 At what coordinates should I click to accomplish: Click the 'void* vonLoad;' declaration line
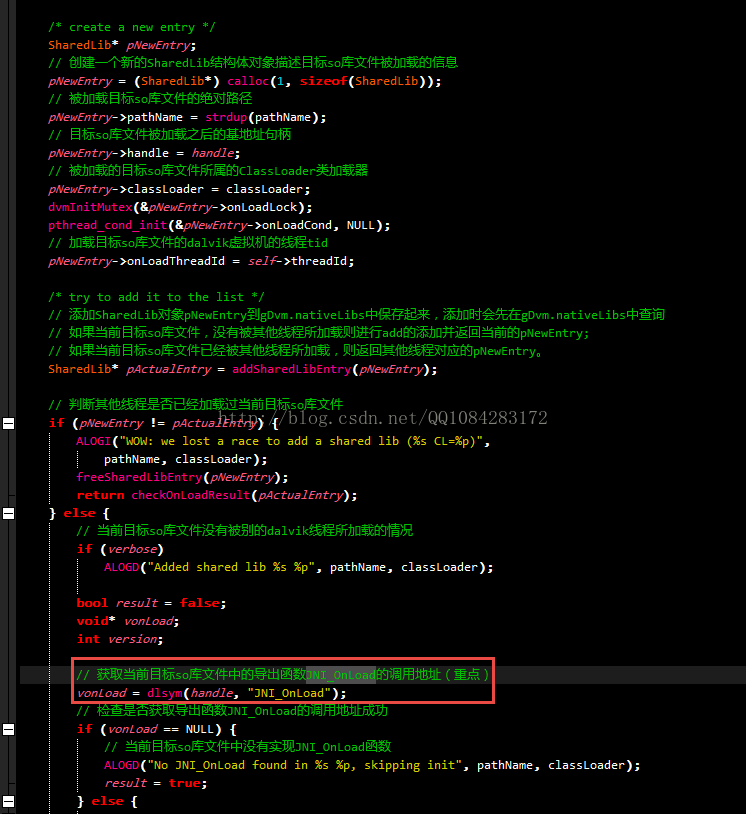[128, 621]
